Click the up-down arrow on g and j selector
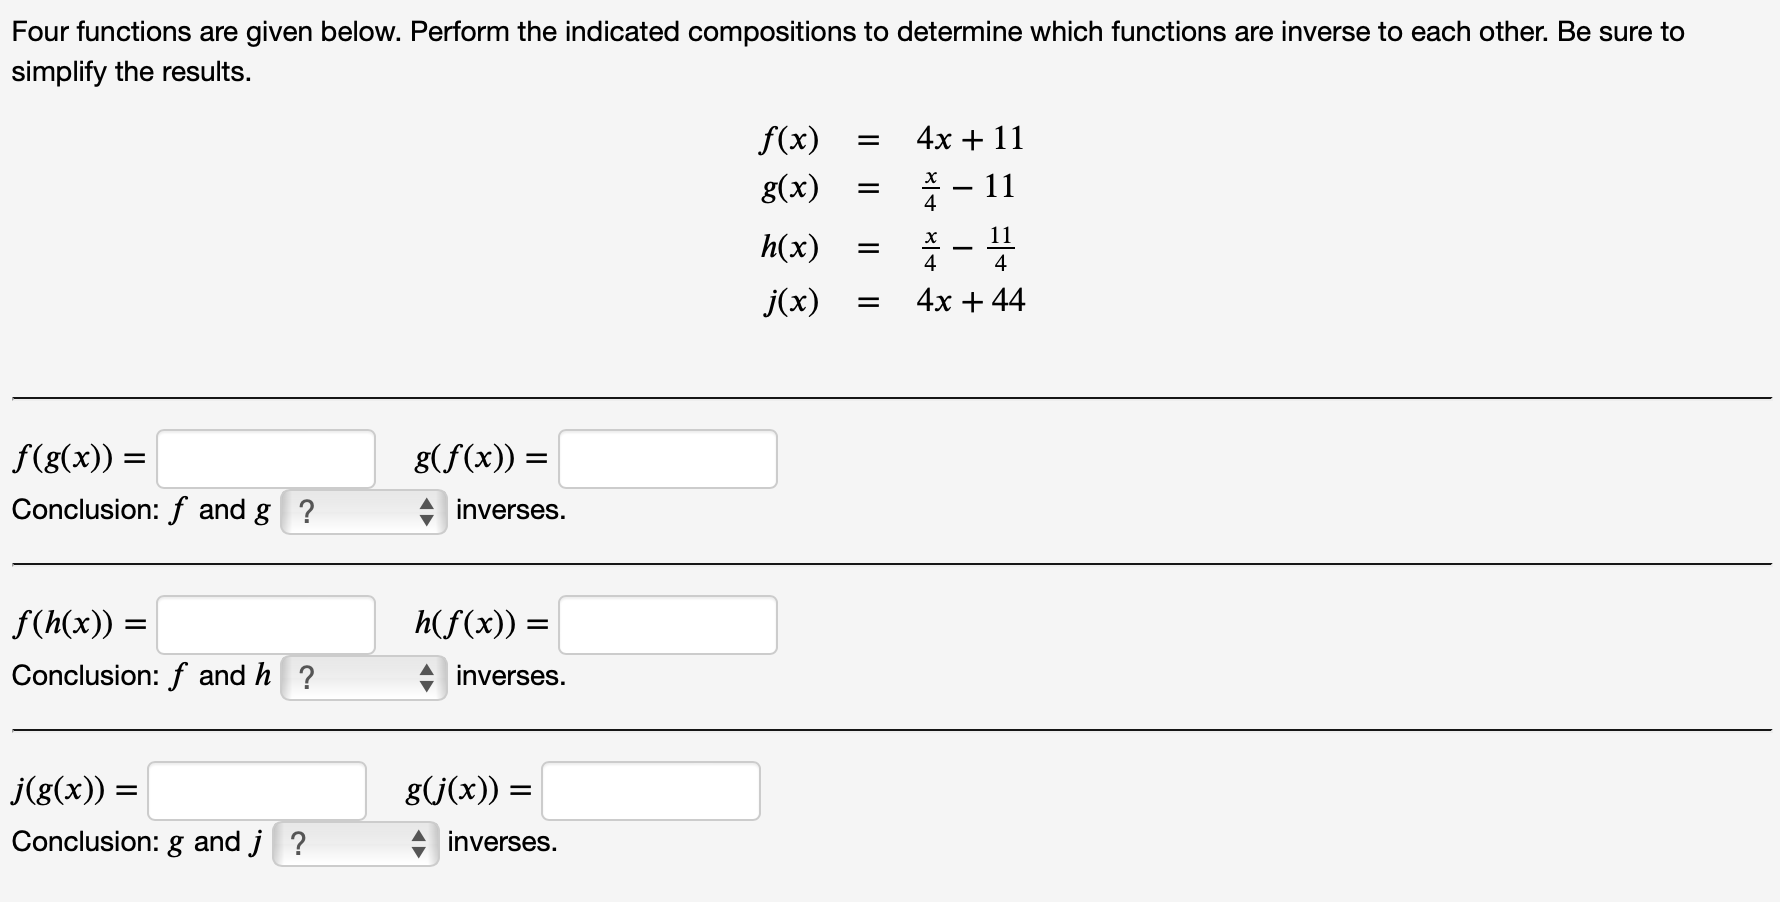This screenshot has width=1780, height=902. pyautogui.click(x=419, y=844)
